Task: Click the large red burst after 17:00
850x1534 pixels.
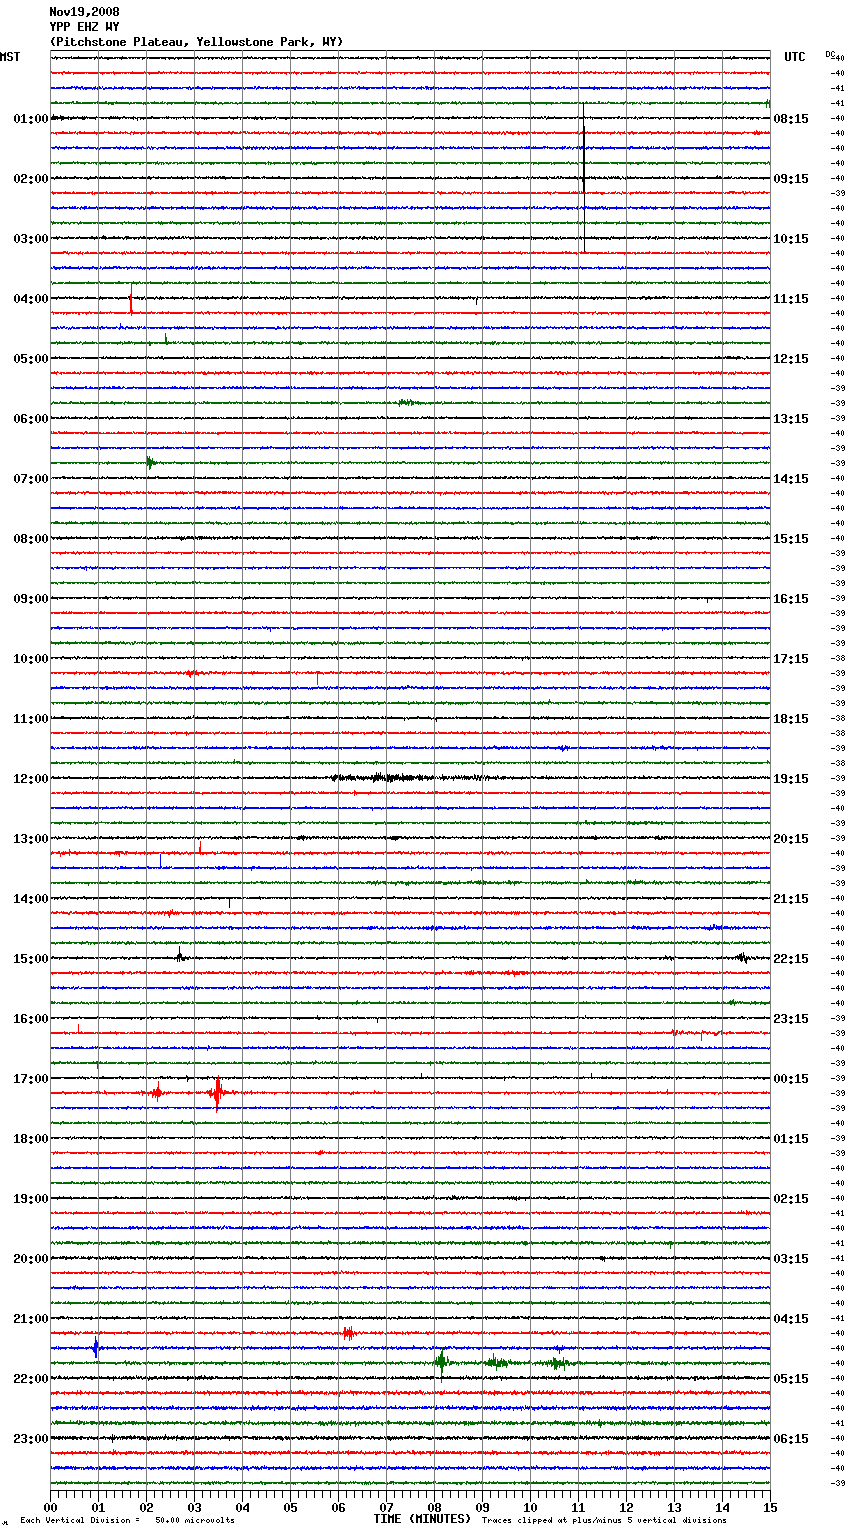Action: 217,1093
